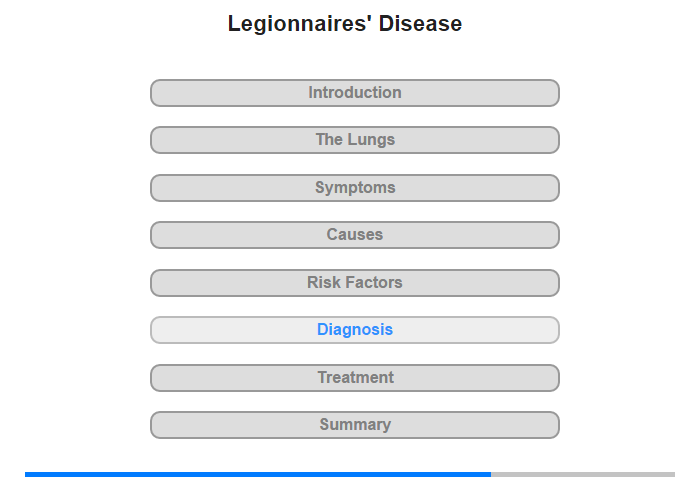The width and height of the screenshot is (700, 480).
Task: Click where the blue progress ends
Action: tap(491, 474)
